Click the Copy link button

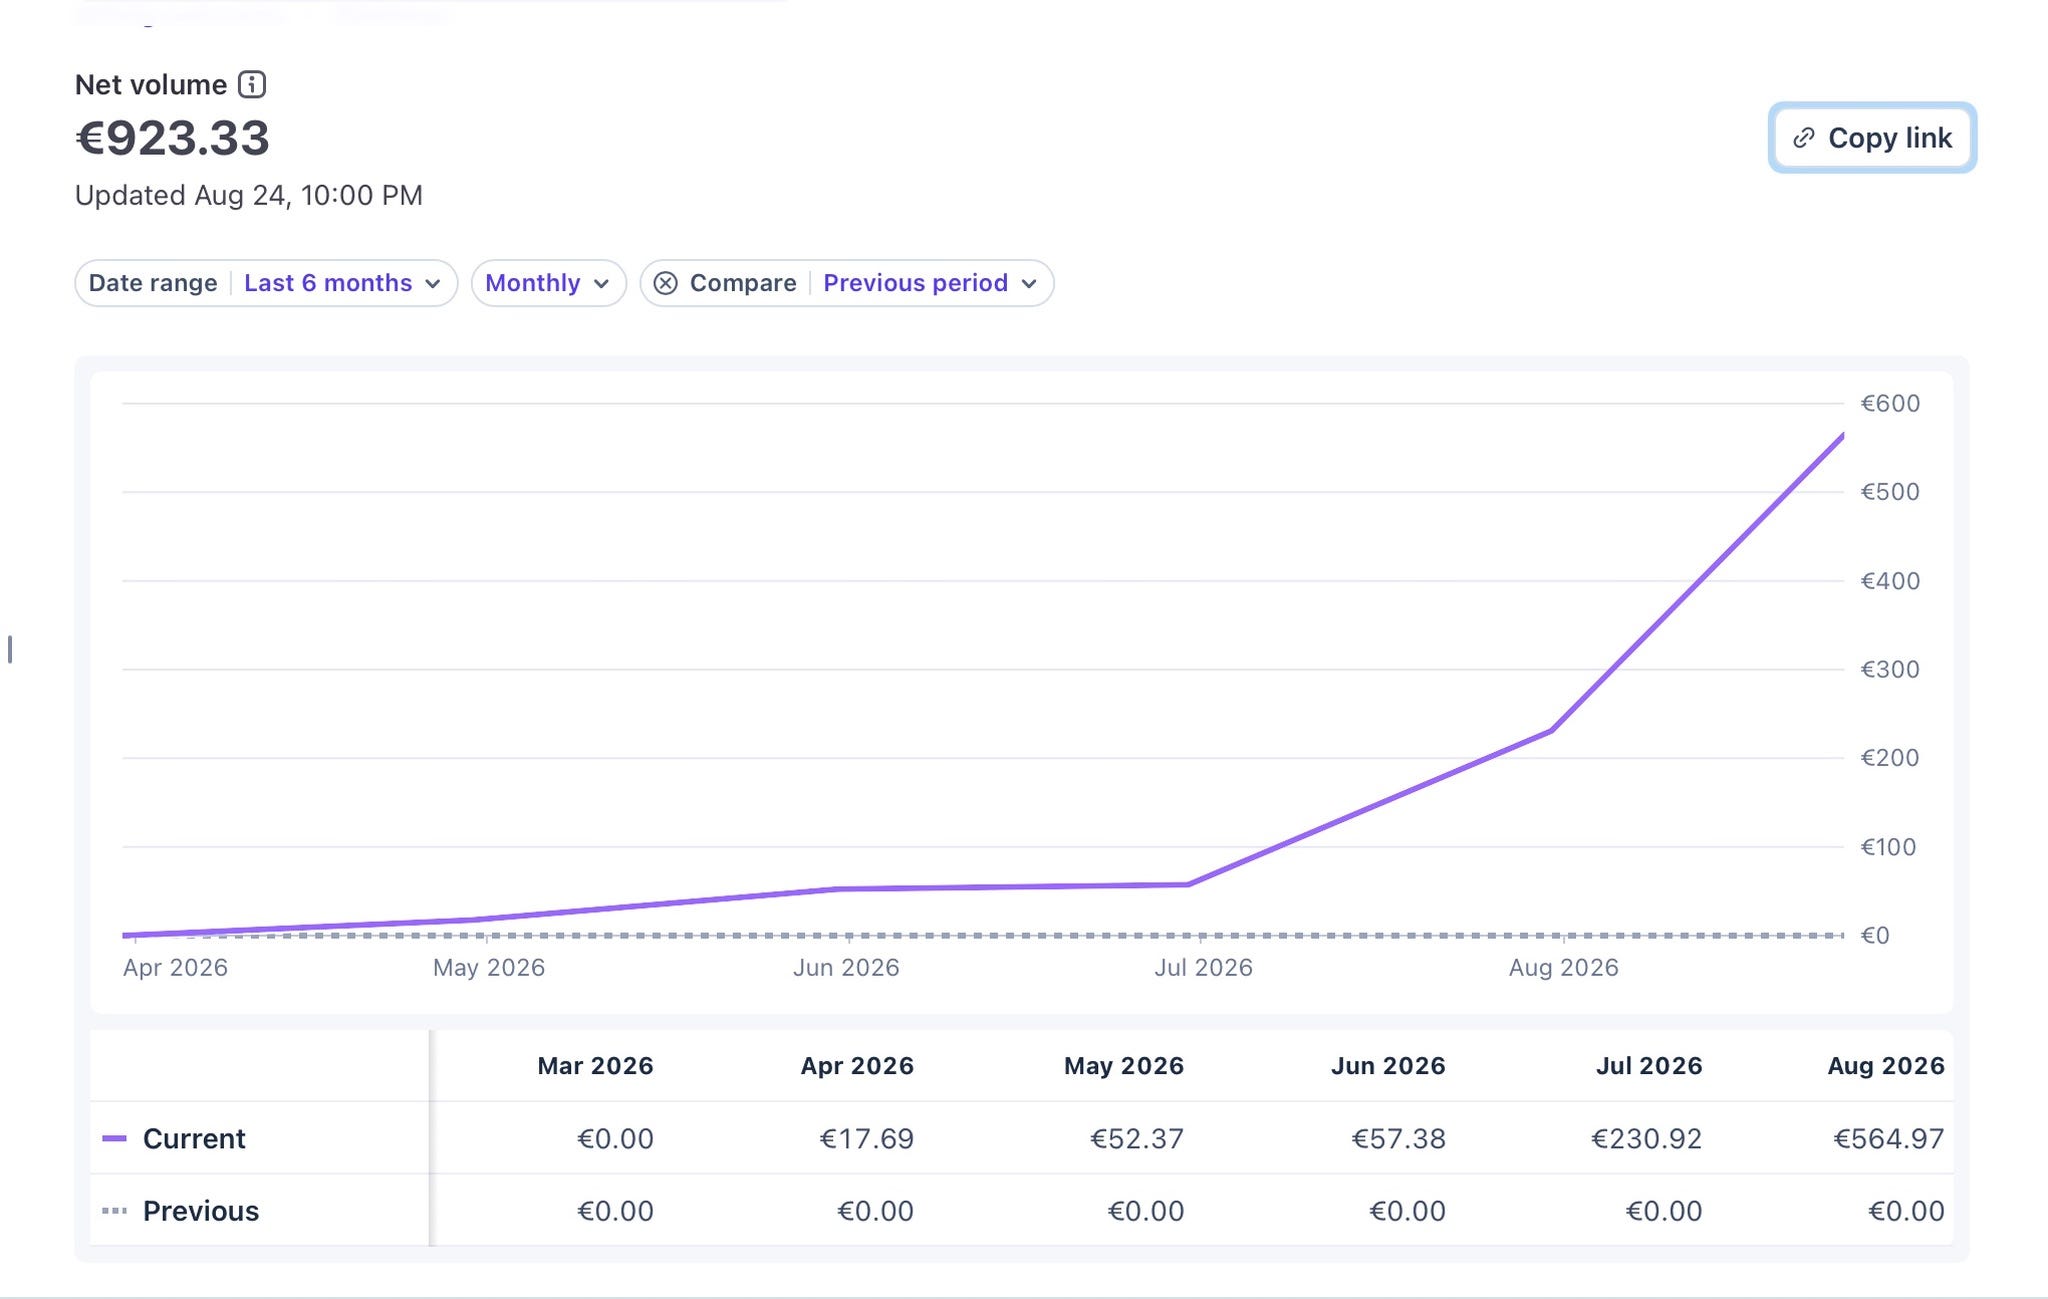click(1872, 138)
